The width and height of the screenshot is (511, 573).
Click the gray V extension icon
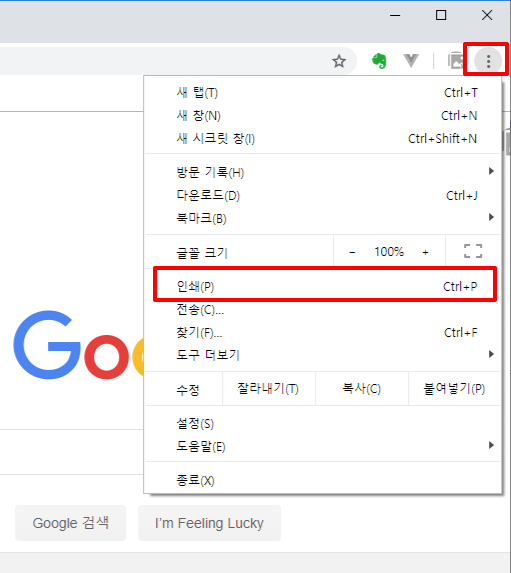[x=411, y=61]
